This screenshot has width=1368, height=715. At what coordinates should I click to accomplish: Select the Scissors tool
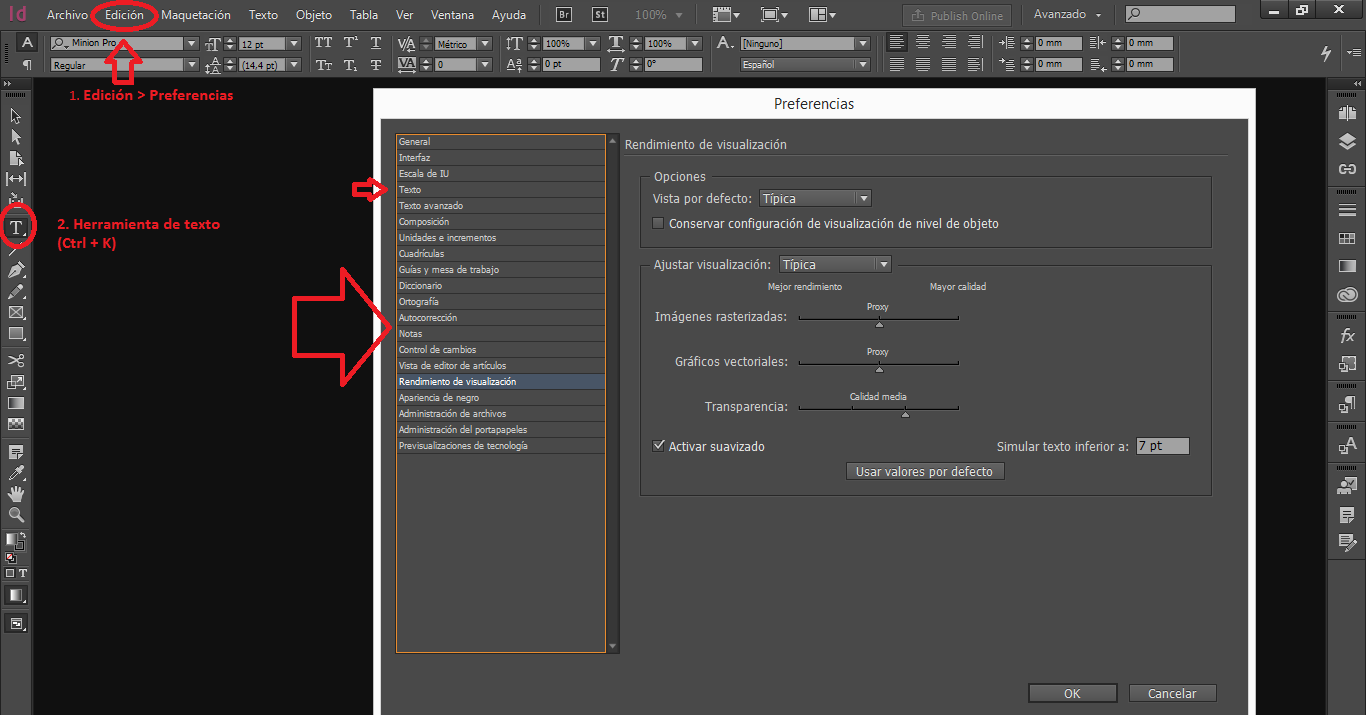[16, 360]
